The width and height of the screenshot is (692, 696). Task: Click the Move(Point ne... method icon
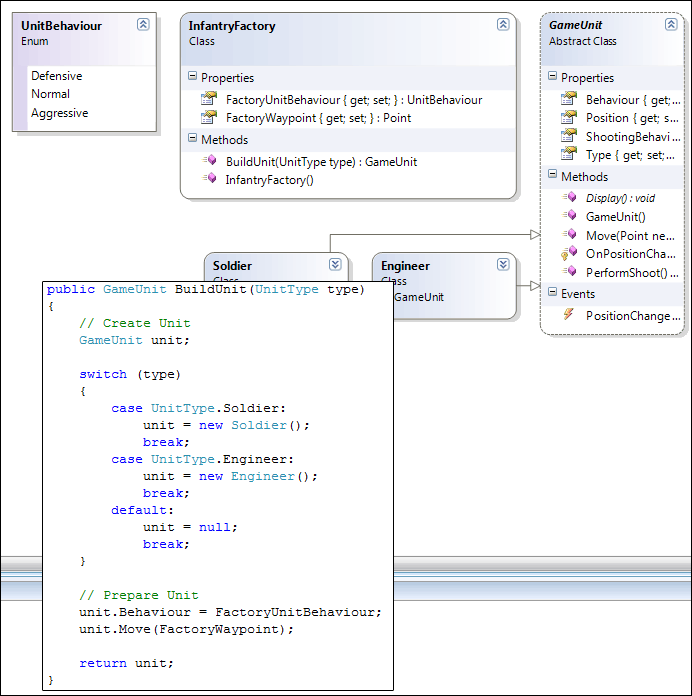tap(570, 234)
